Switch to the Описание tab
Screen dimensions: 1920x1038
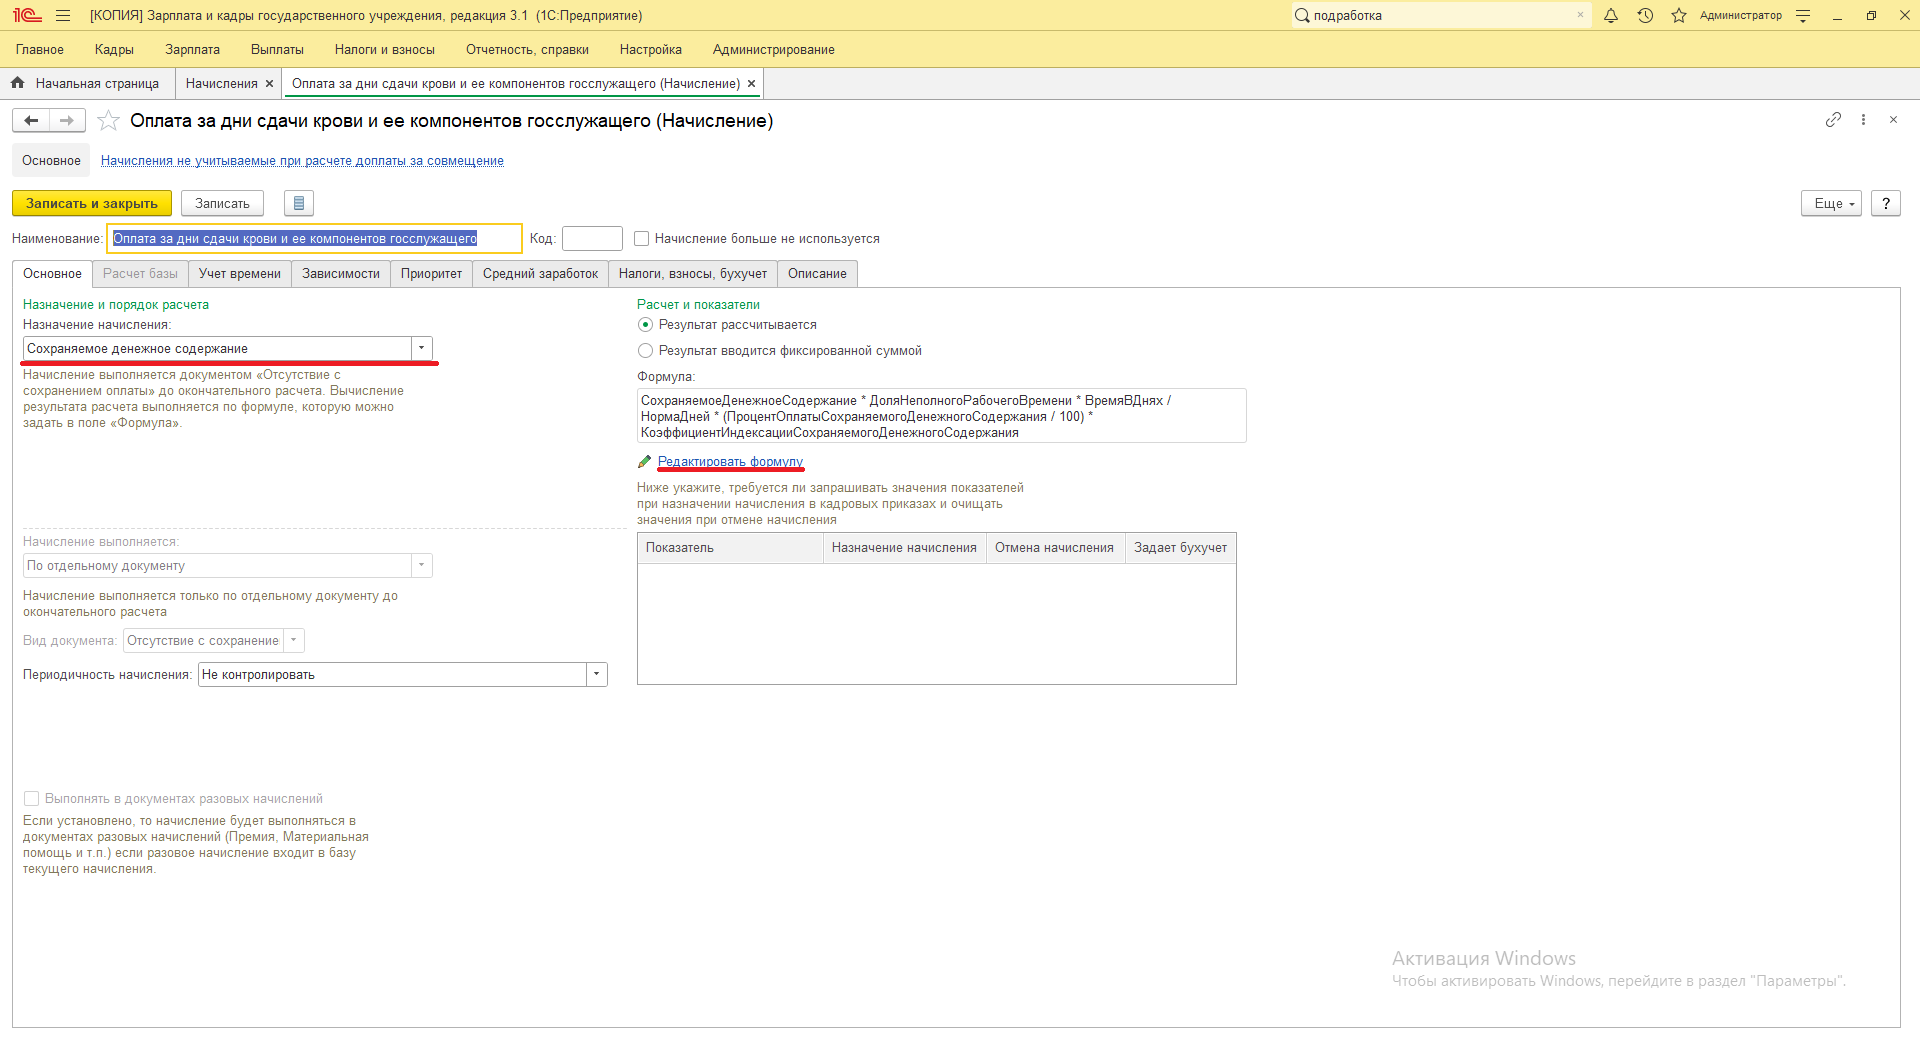(817, 274)
